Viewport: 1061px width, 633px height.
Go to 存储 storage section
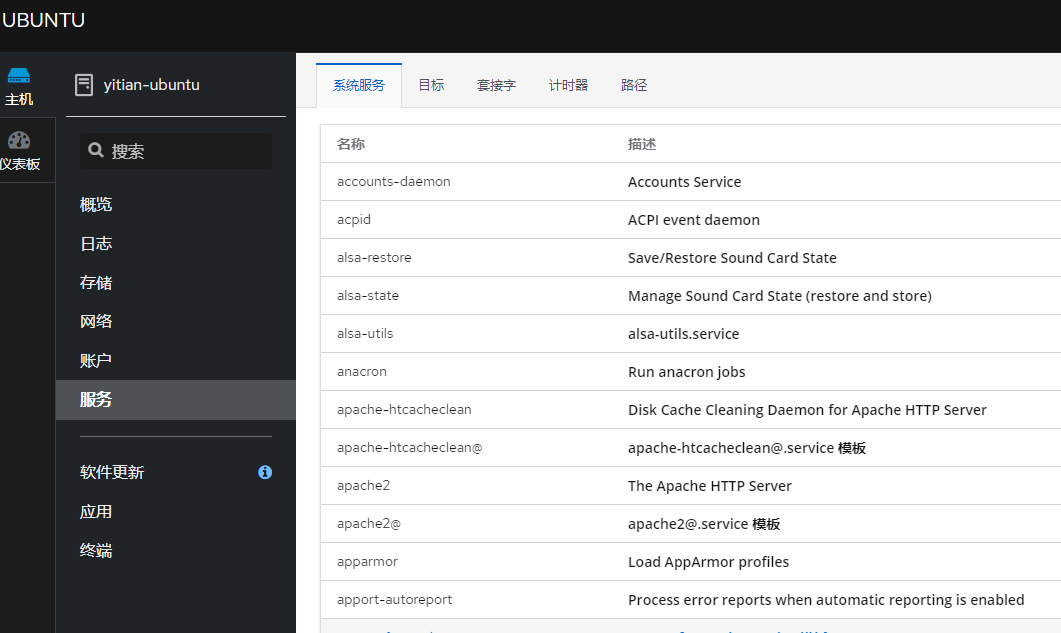point(96,283)
